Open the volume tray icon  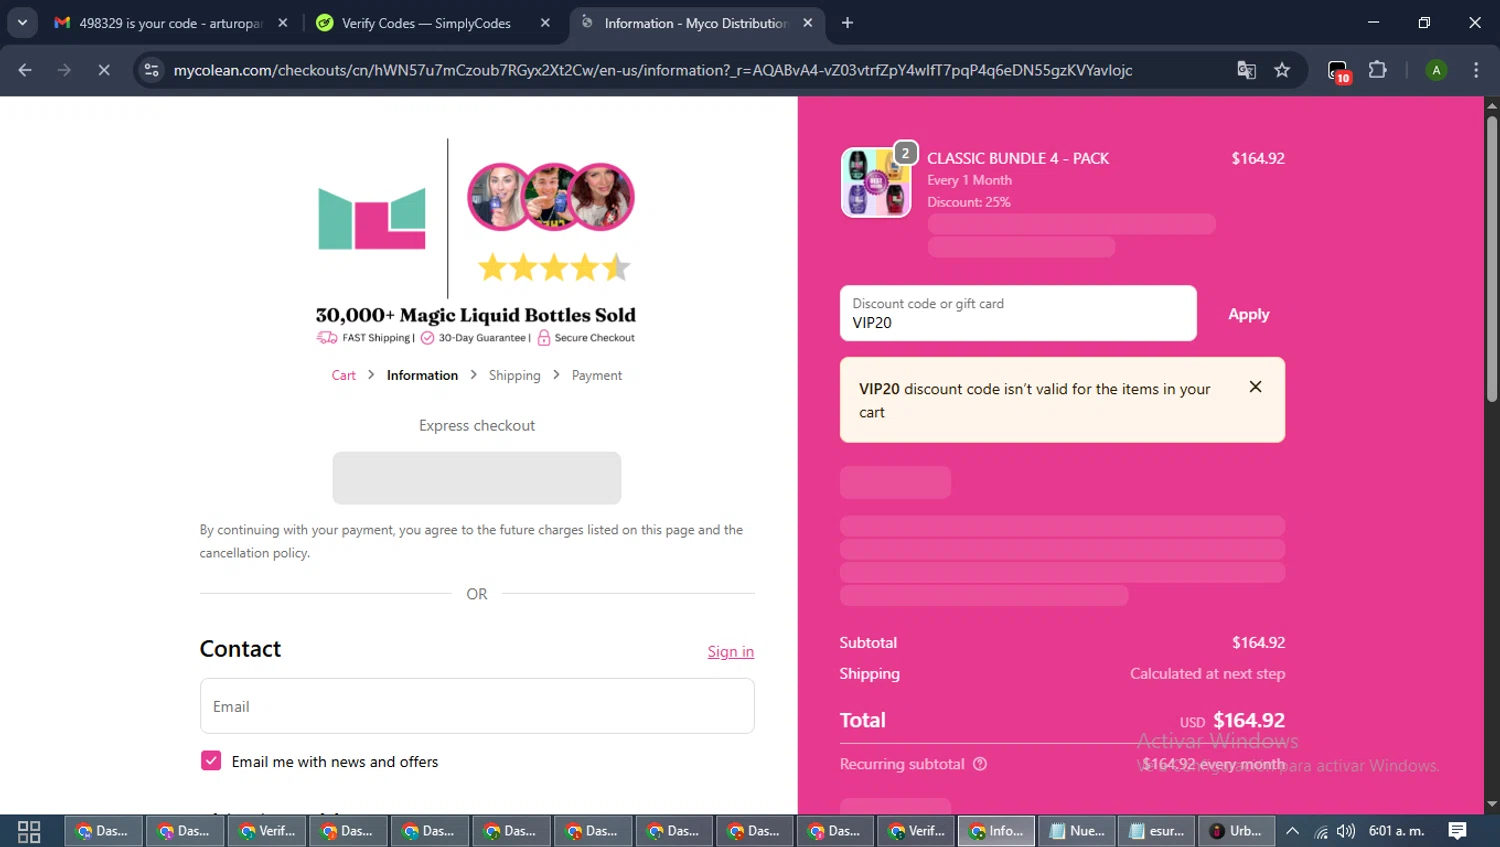[1346, 831]
